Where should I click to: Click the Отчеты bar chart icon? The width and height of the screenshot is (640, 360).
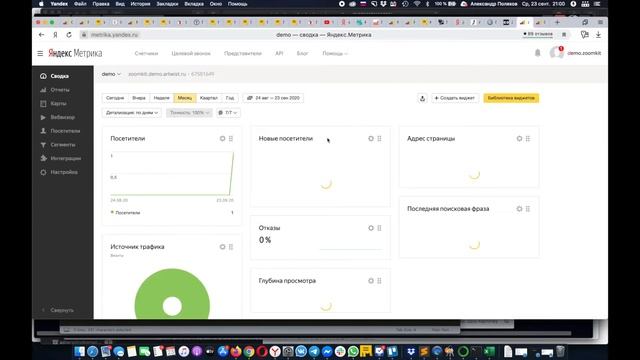43,90
